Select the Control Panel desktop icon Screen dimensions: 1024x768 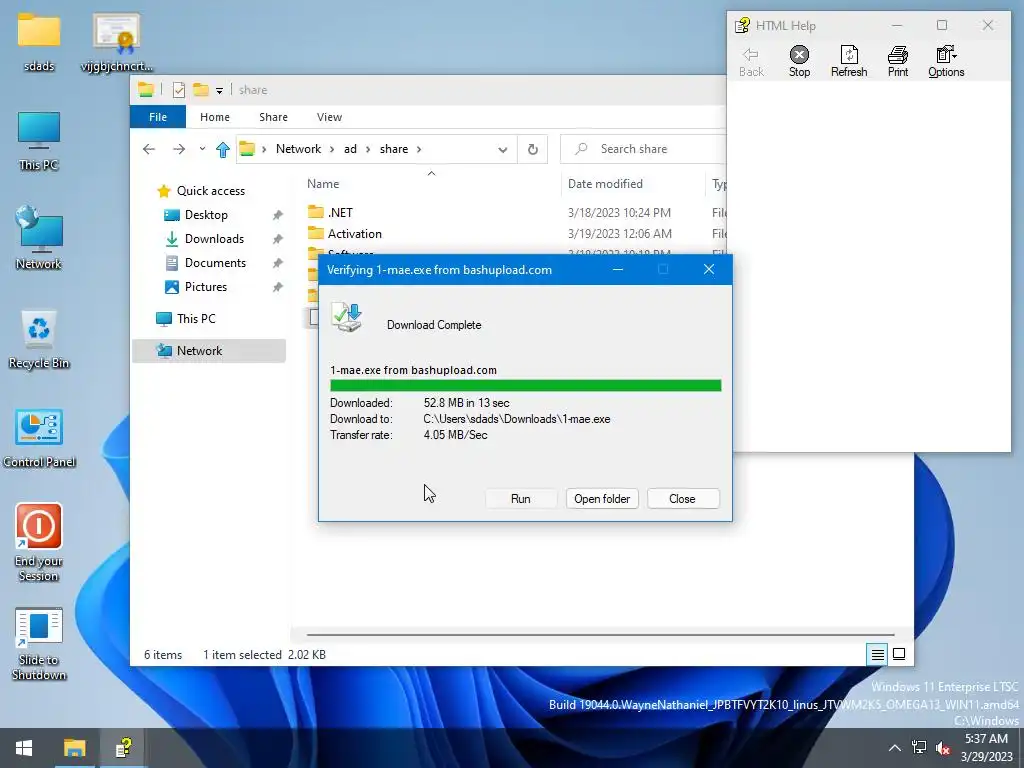pos(39,439)
